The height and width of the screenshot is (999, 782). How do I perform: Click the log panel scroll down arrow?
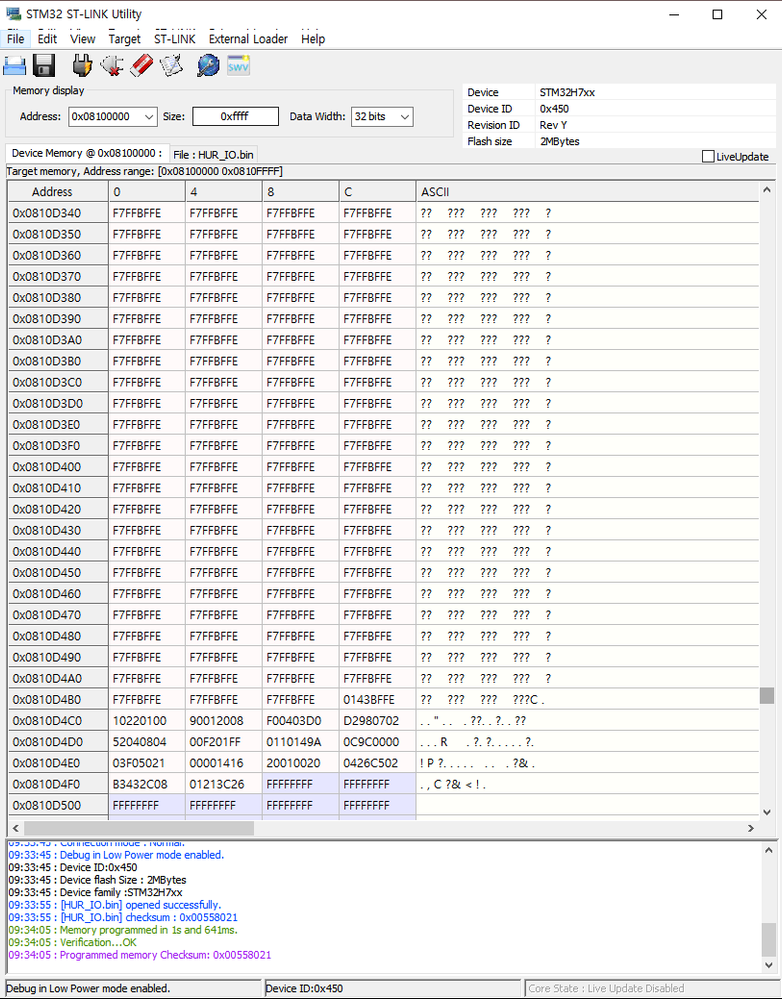pyautogui.click(x=769, y=965)
